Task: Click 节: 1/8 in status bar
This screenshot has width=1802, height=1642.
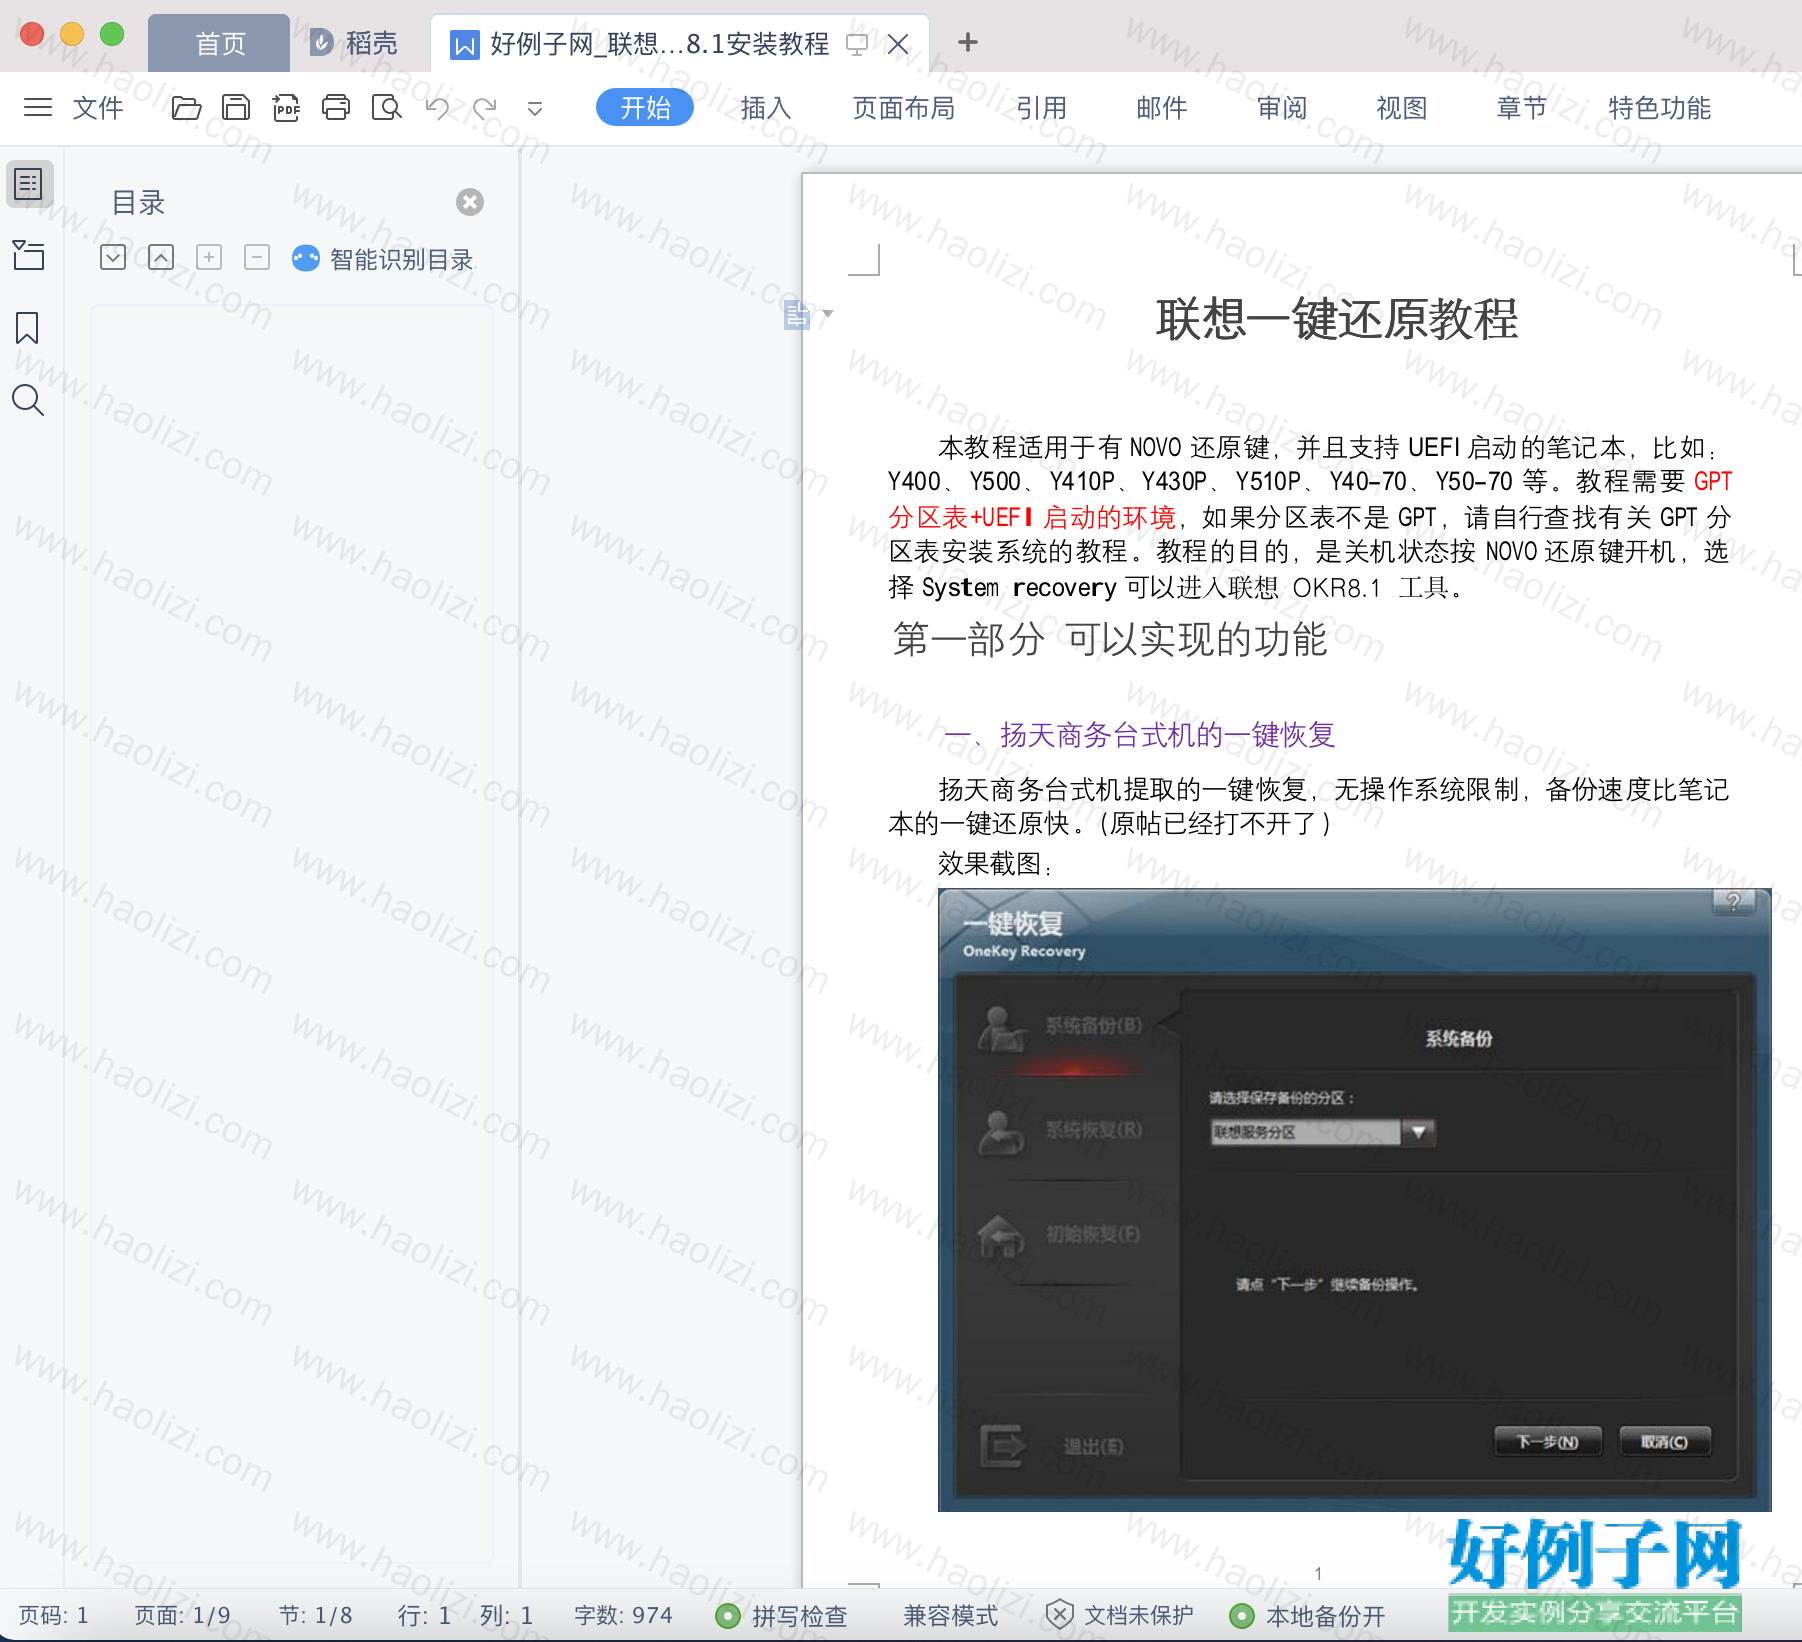Action: click(316, 1615)
